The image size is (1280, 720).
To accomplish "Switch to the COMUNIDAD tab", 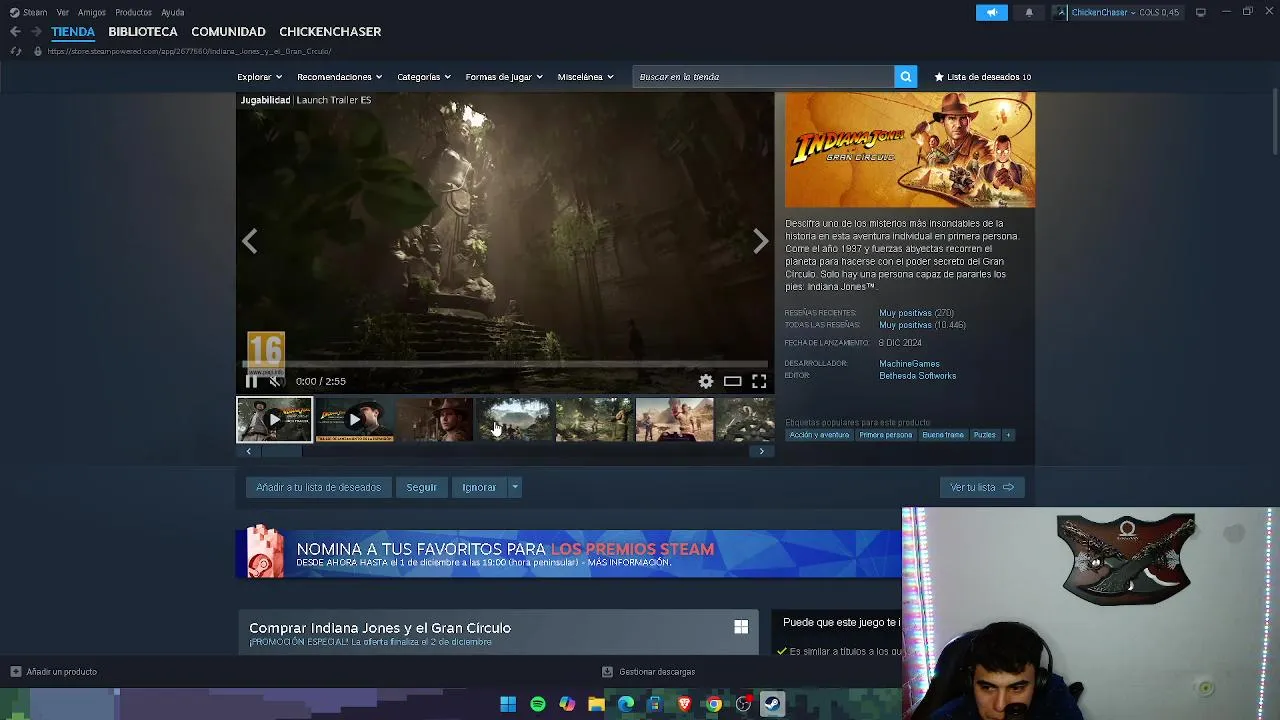I will click(228, 32).
